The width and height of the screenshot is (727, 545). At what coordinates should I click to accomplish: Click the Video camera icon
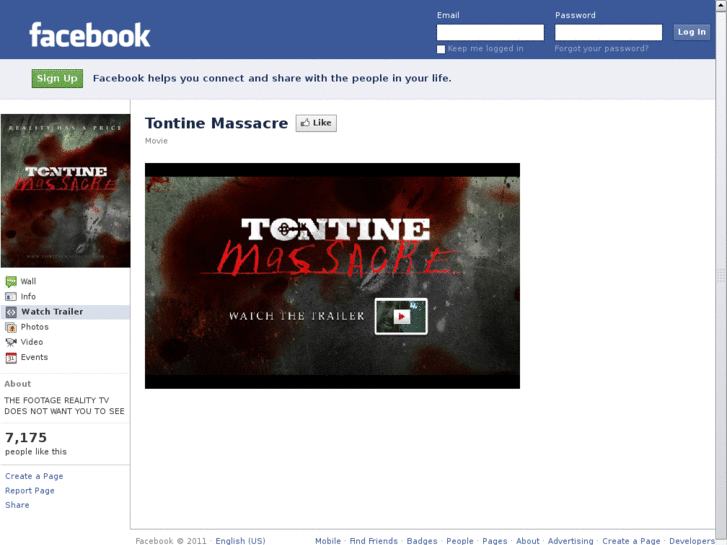[11, 342]
